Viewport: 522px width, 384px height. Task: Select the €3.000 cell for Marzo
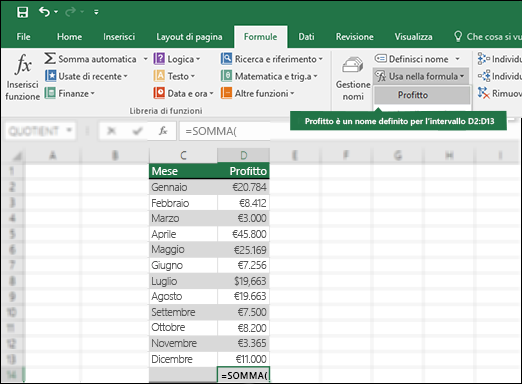point(243,218)
